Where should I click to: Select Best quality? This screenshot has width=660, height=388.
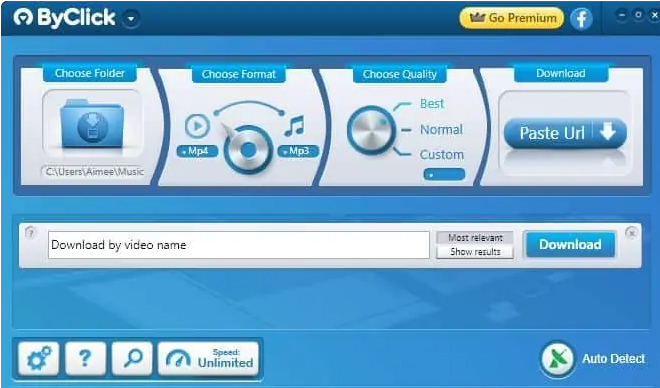(432, 104)
